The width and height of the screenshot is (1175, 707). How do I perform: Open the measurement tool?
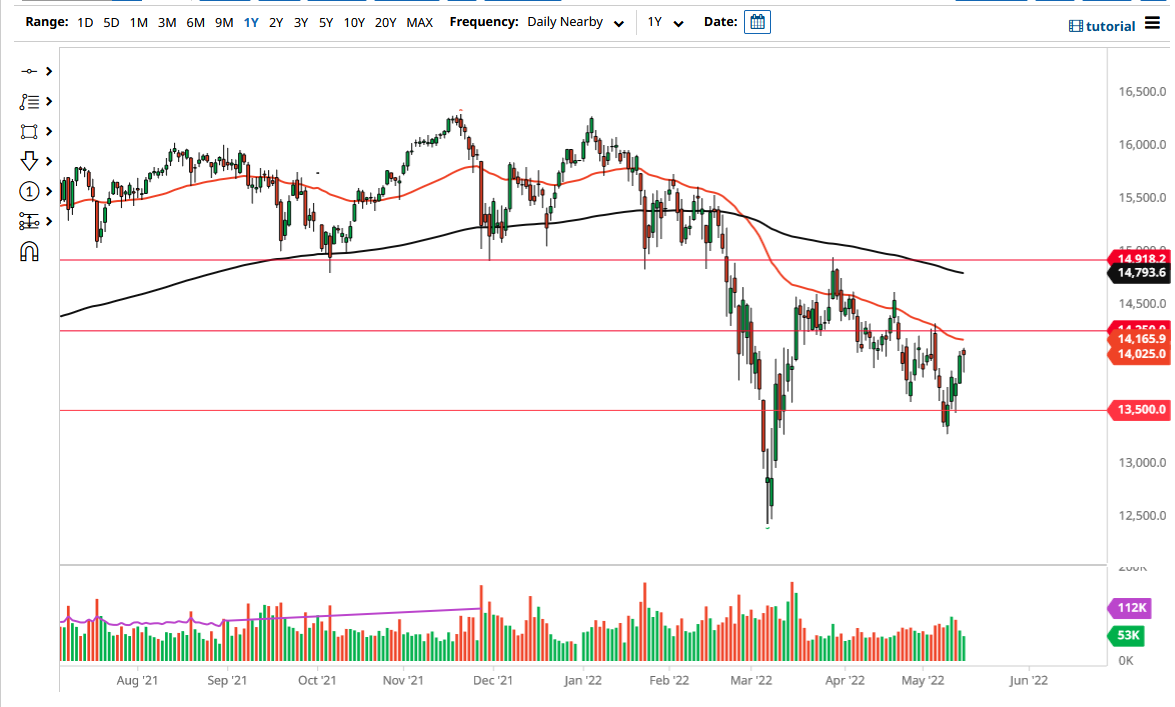pos(30,221)
